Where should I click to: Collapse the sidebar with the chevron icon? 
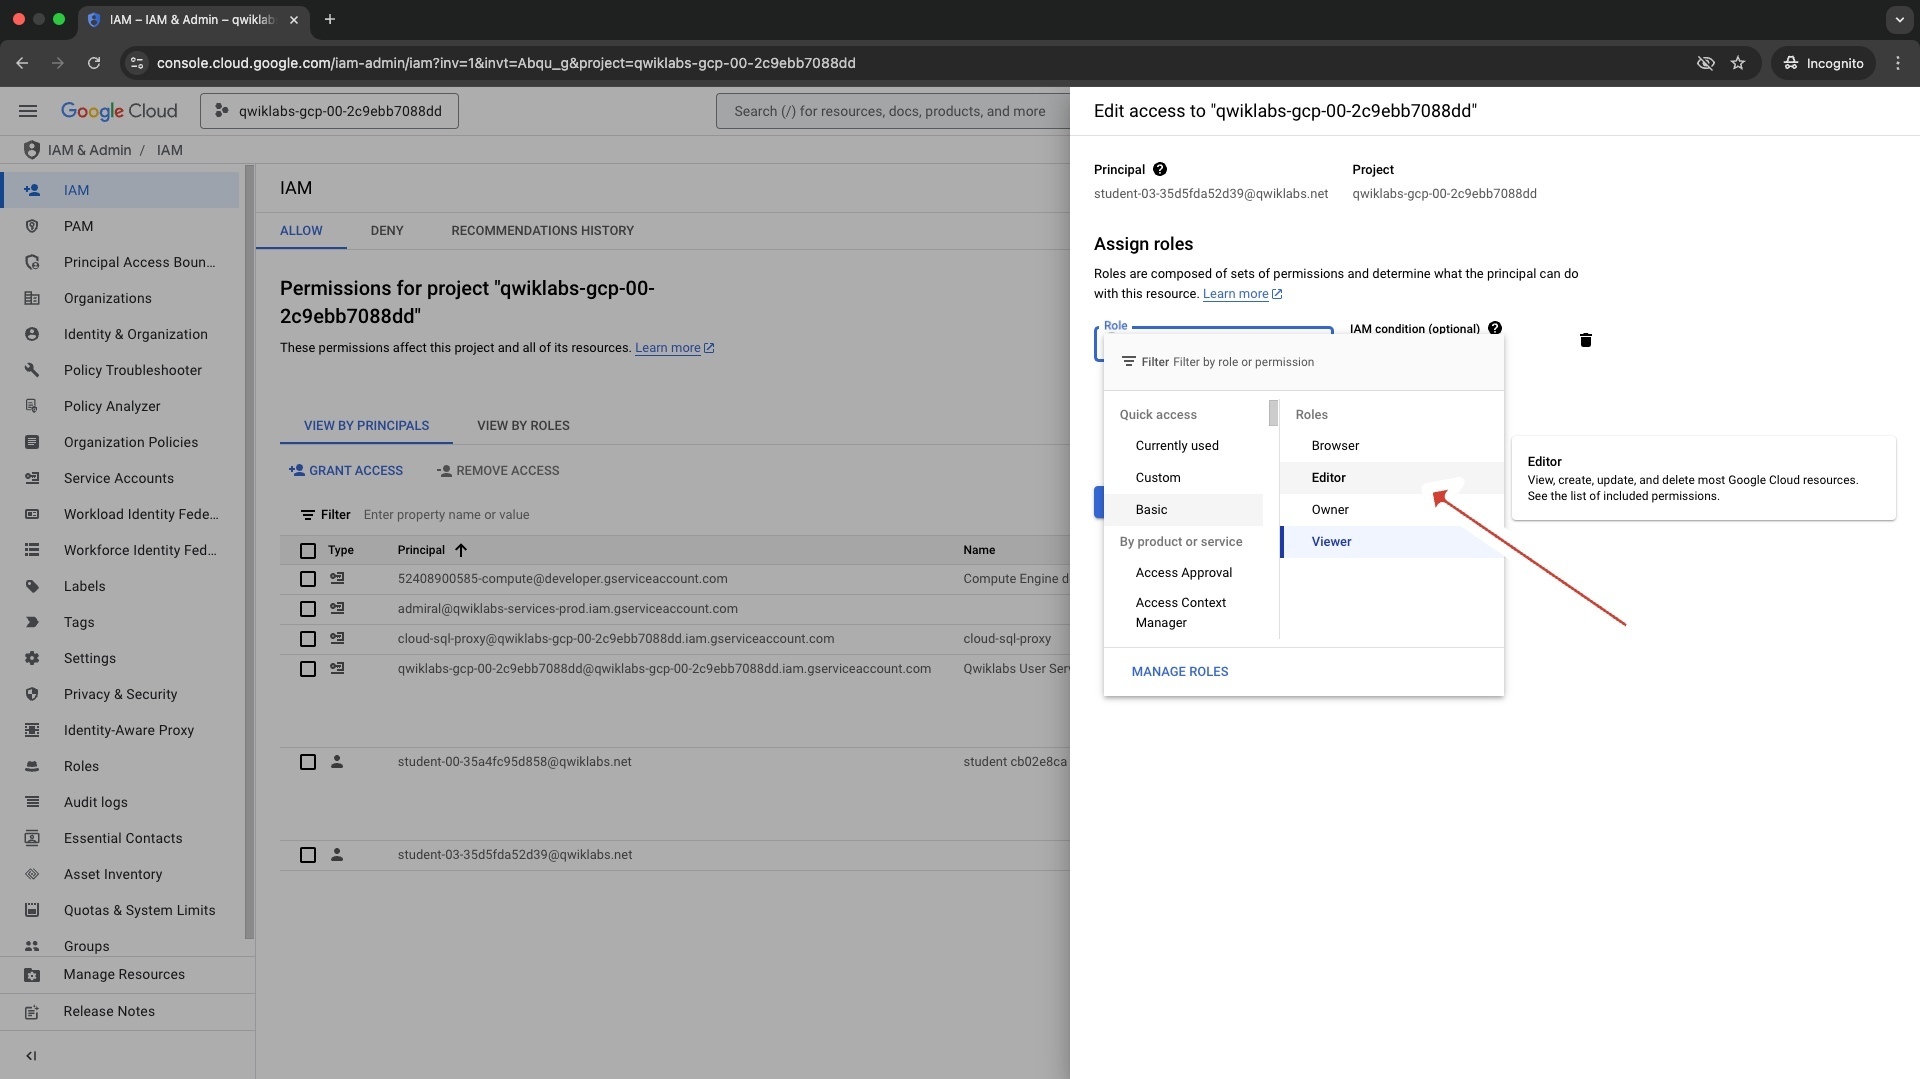31,1056
